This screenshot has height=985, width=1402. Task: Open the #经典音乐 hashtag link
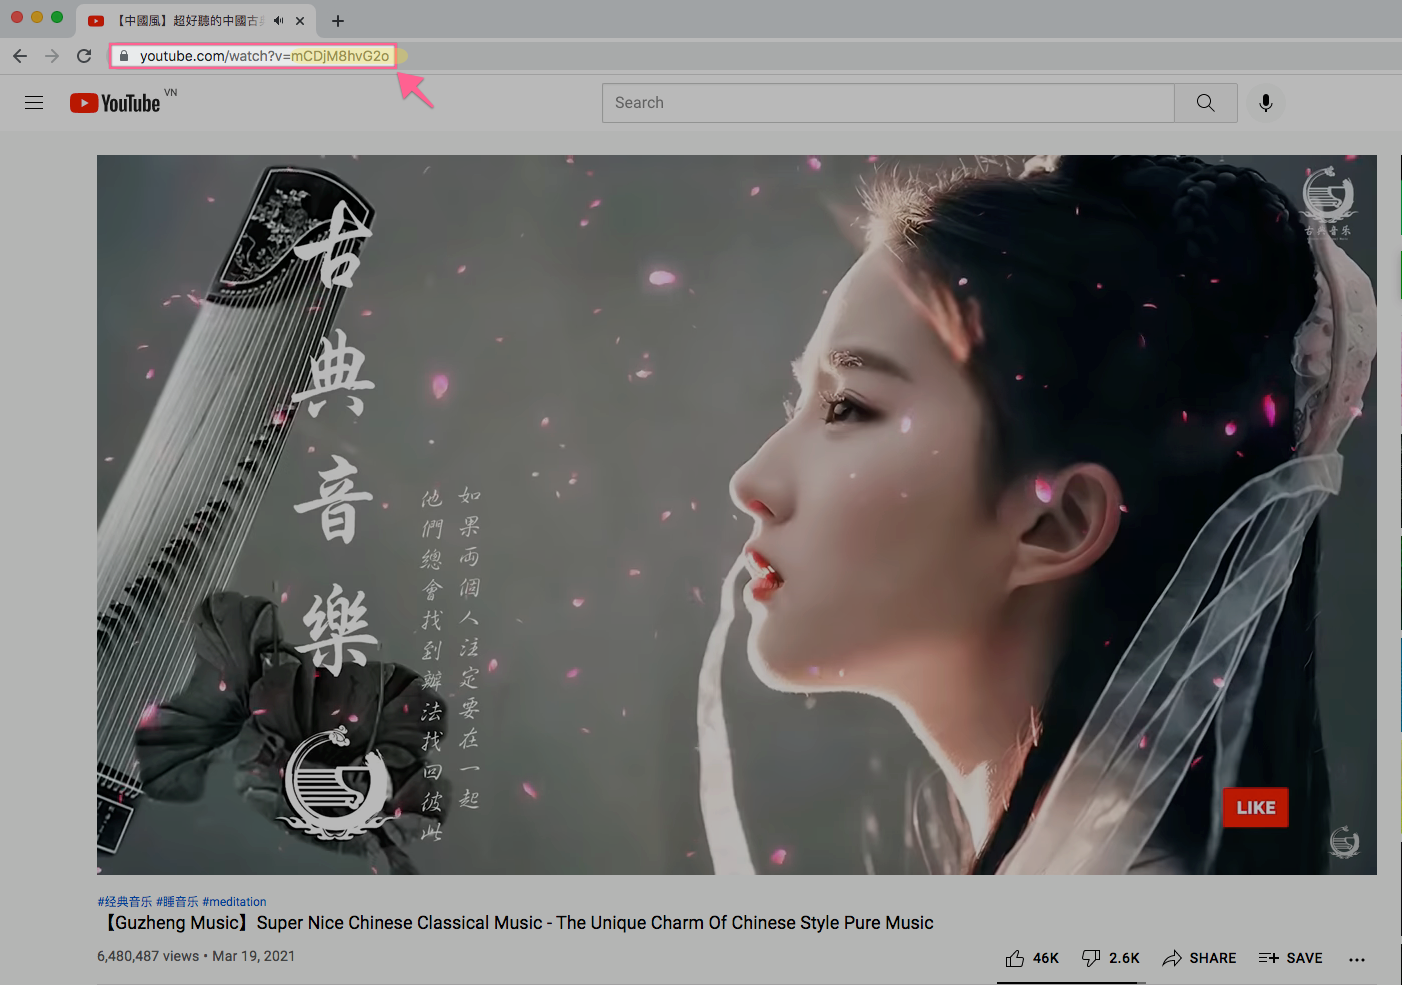coord(125,902)
